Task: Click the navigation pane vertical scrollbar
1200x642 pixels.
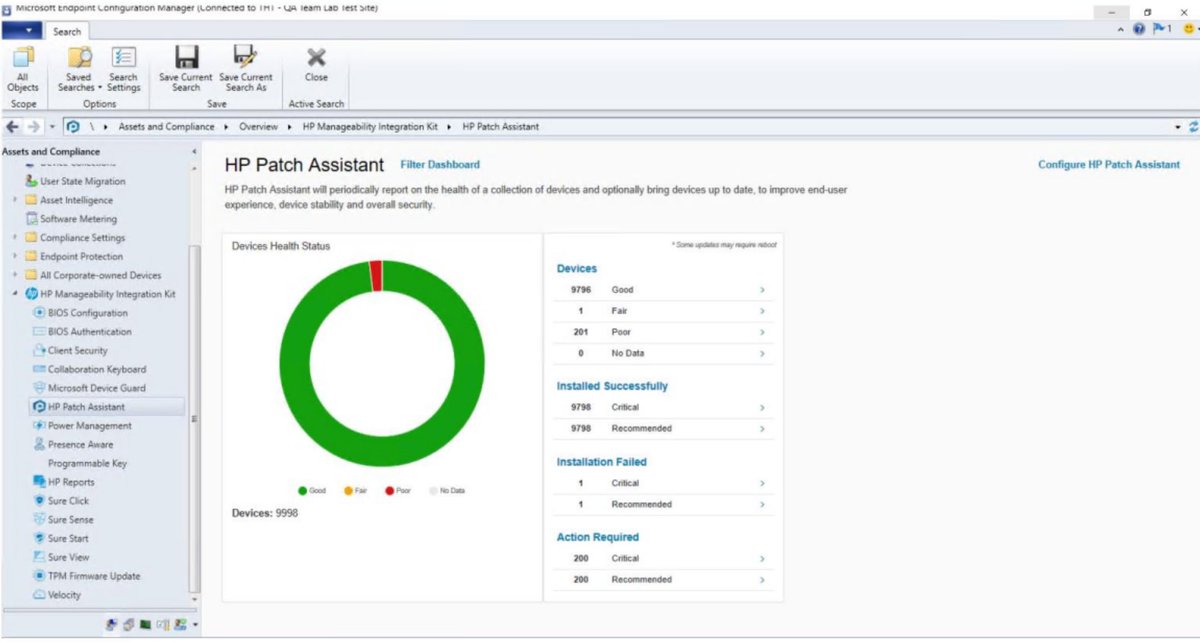Action: (x=194, y=420)
